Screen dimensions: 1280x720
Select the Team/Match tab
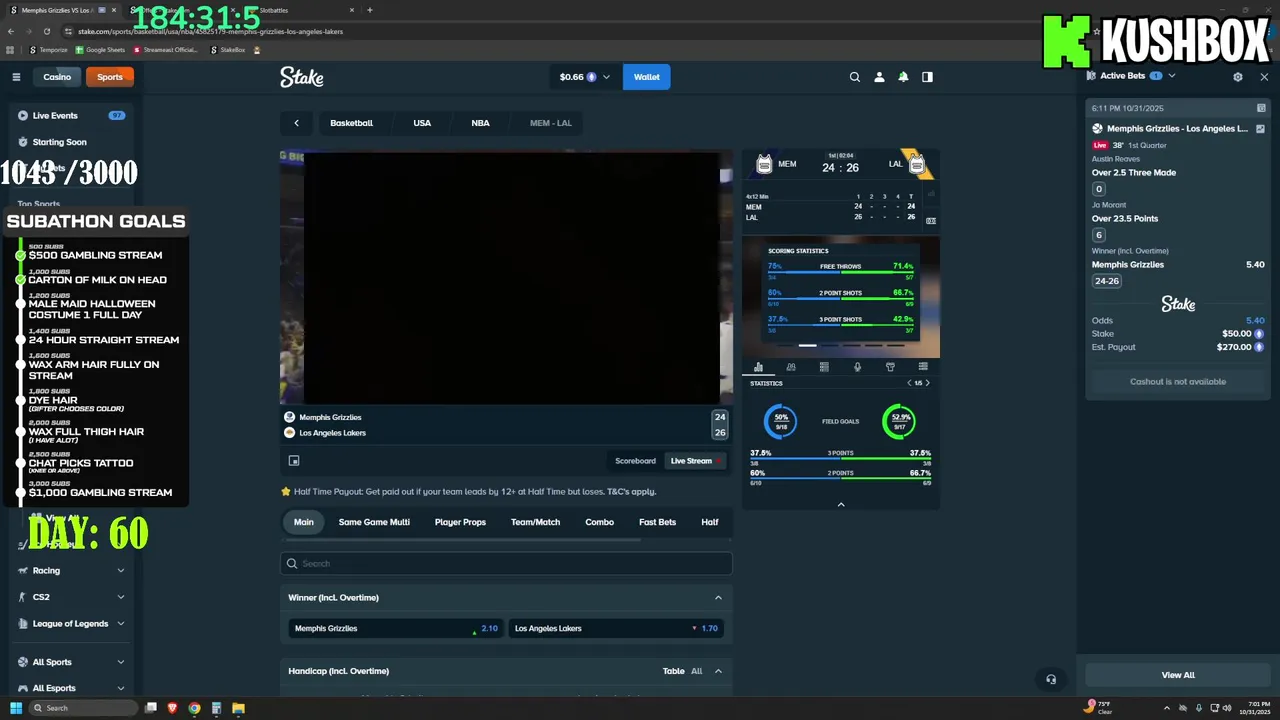[x=535, y=522]
